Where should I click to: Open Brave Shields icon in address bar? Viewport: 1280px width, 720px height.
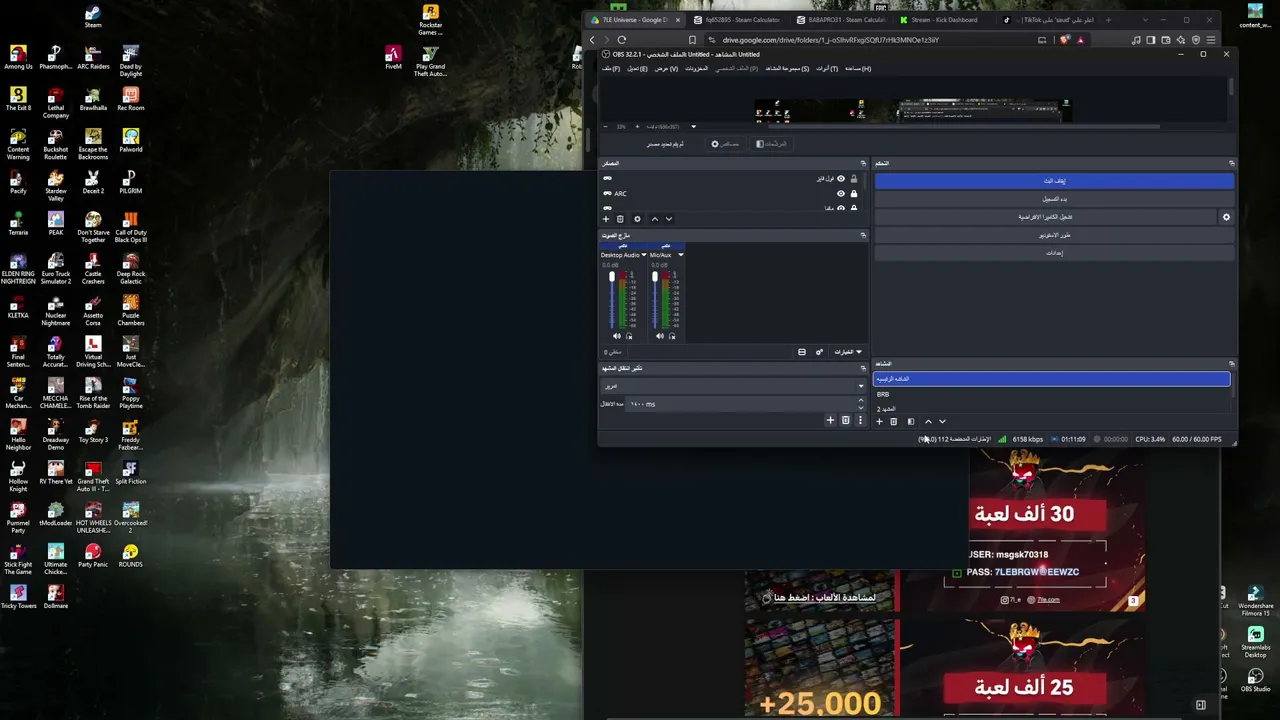pos(1064,40)
